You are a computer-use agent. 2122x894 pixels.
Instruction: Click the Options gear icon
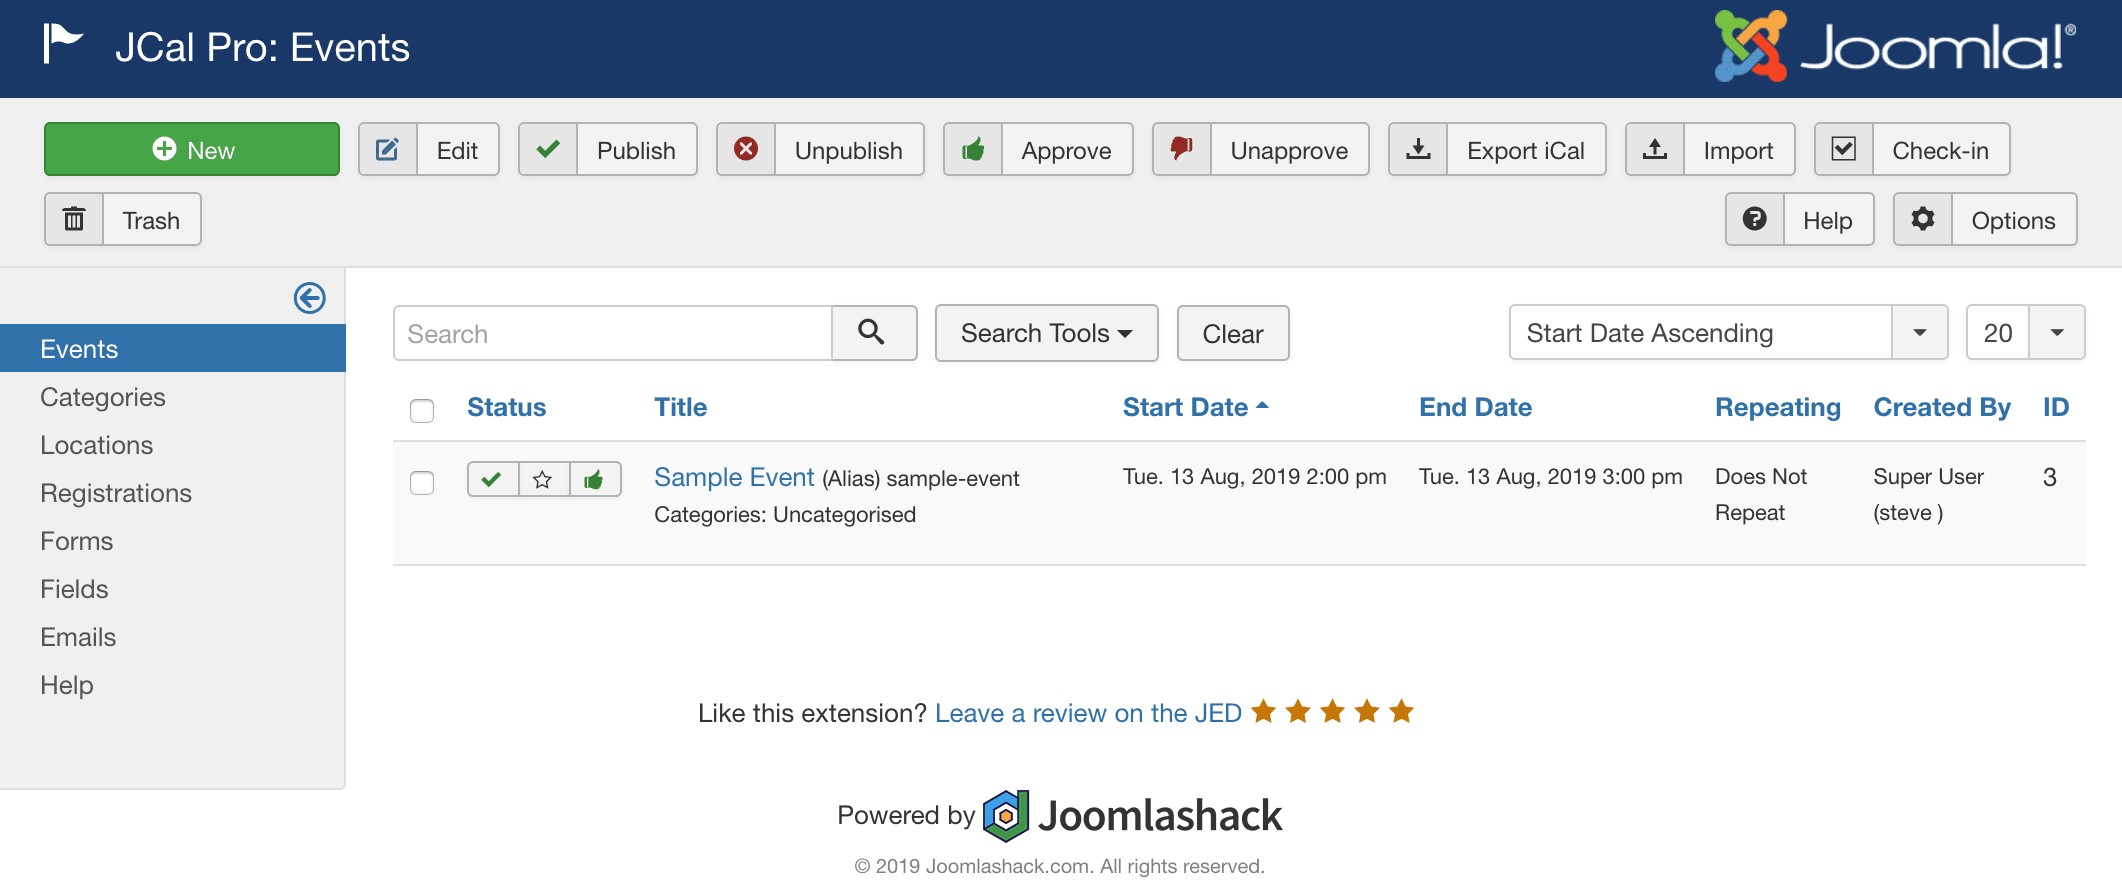tap(1922, 220)
